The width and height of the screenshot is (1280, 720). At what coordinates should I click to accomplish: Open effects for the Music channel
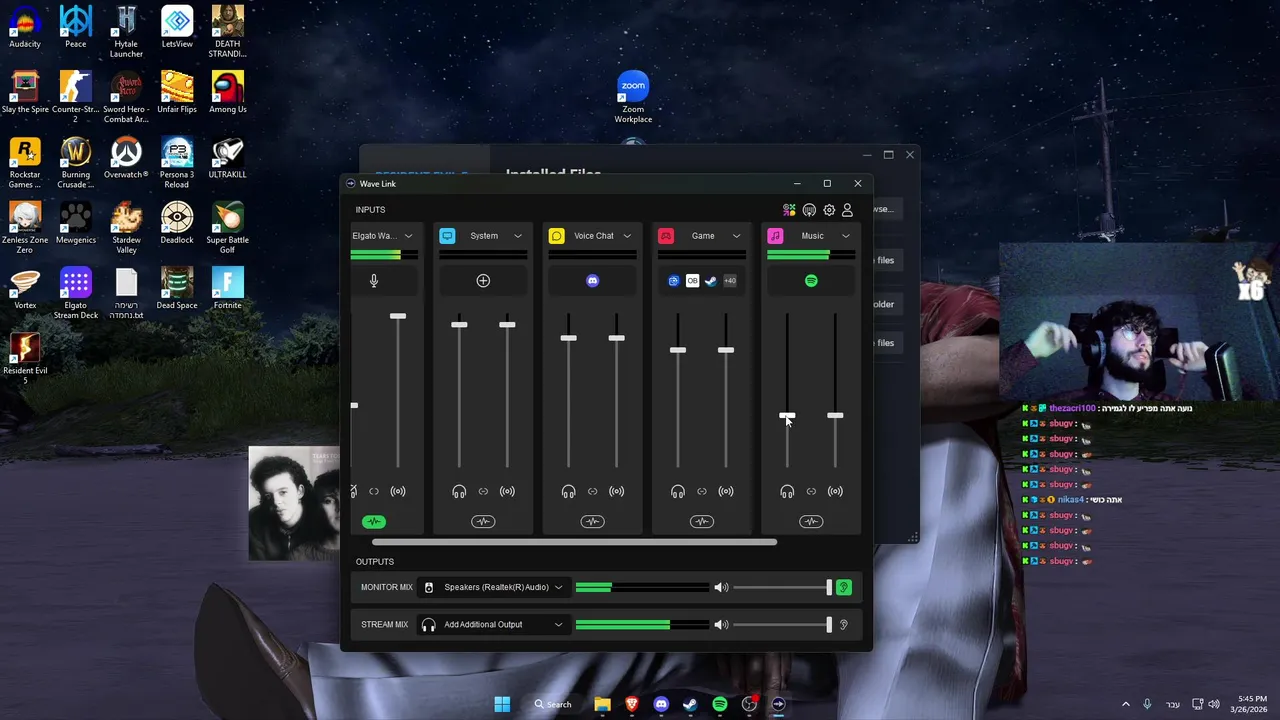[811, 522]
